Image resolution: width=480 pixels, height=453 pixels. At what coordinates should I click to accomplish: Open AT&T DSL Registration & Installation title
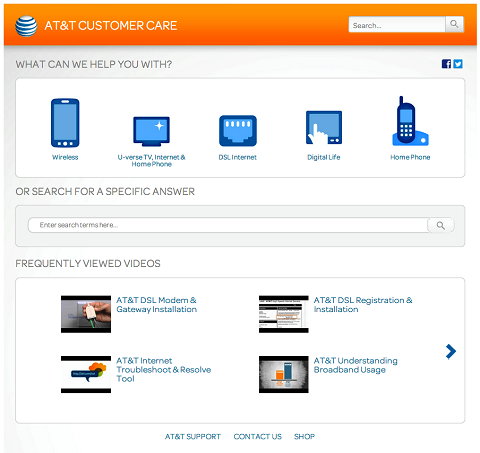coord(363,305)
